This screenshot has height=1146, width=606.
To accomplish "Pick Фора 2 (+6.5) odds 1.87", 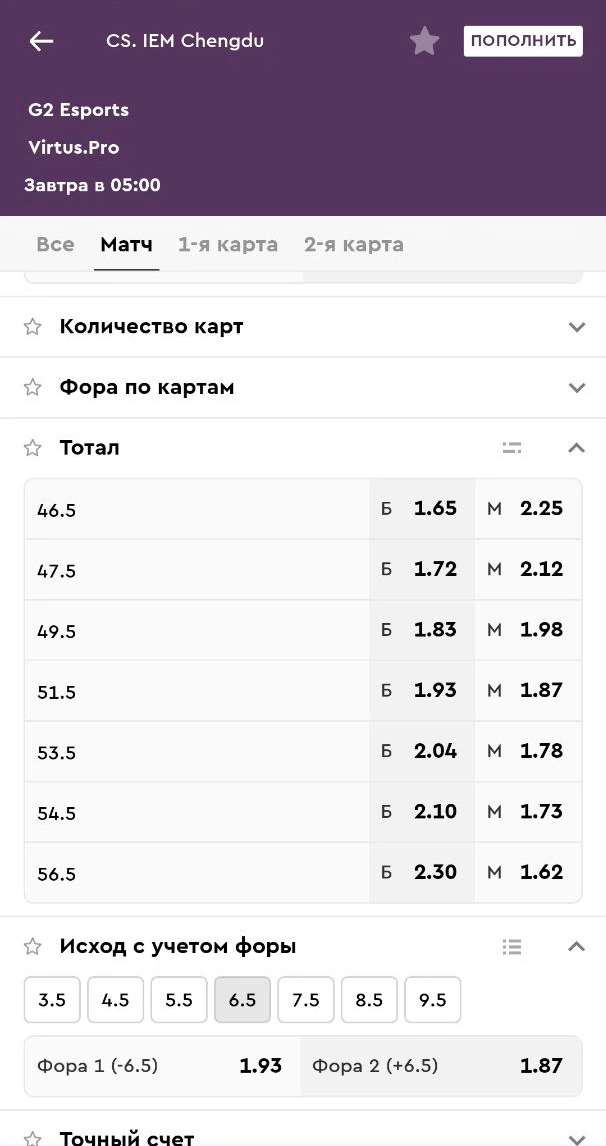I will click(x=440, y=1066).
